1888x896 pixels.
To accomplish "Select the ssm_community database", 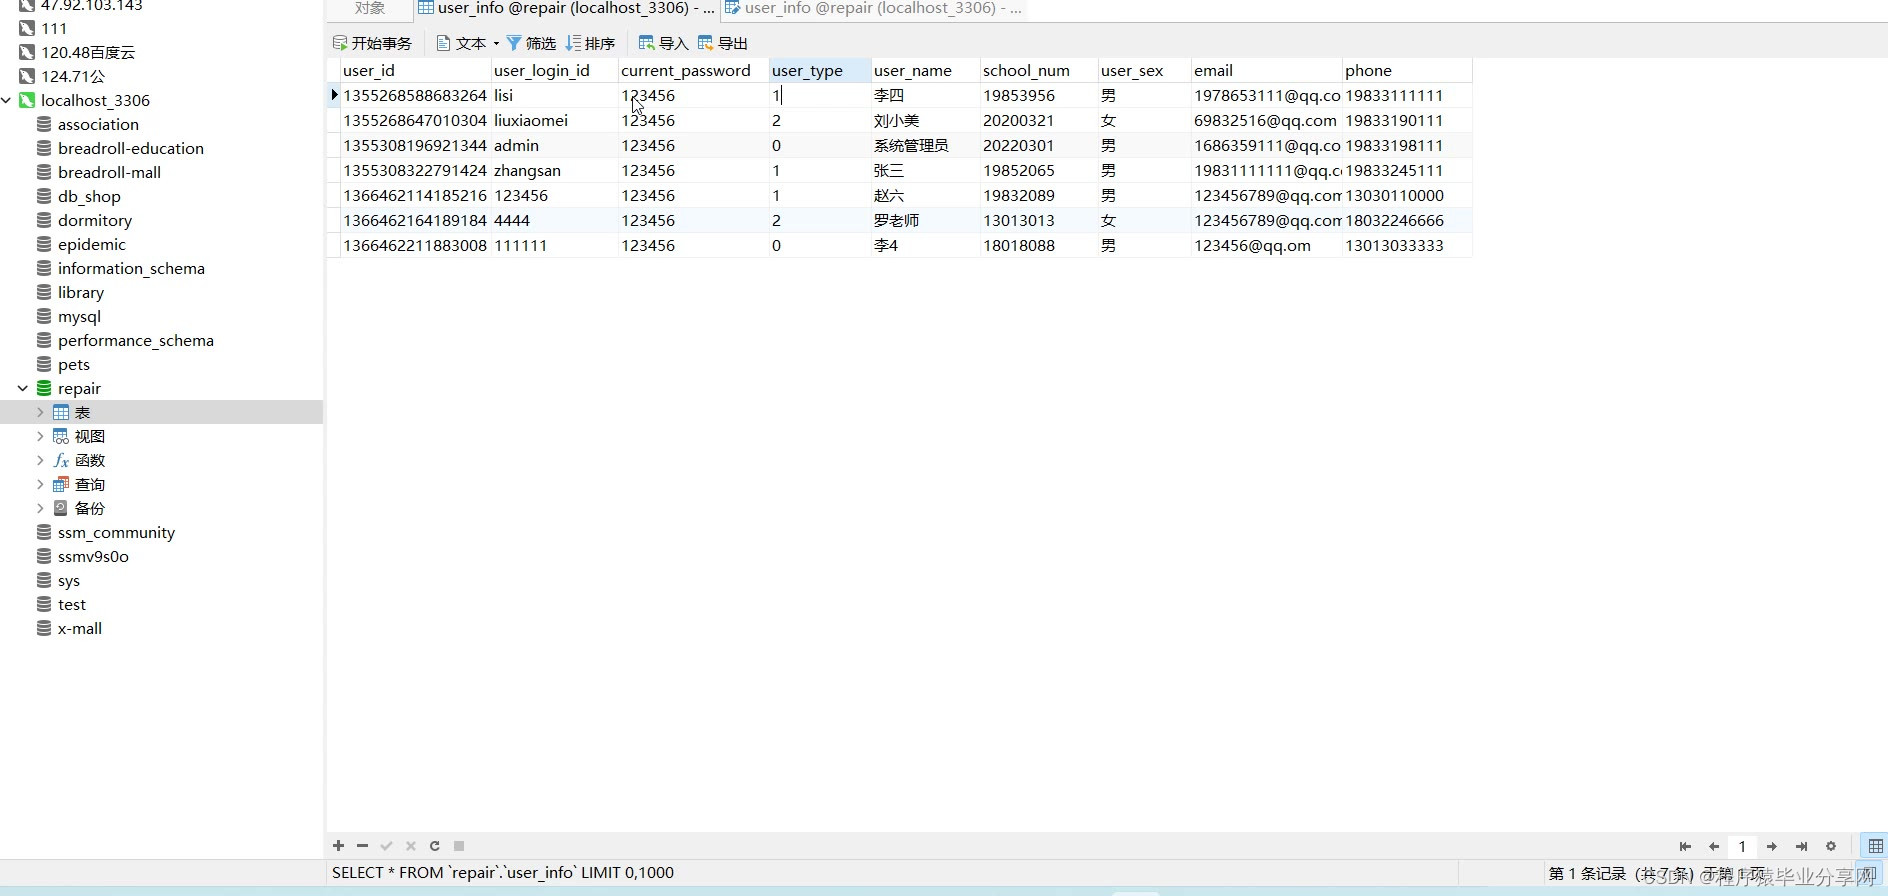I will [116, 532].
